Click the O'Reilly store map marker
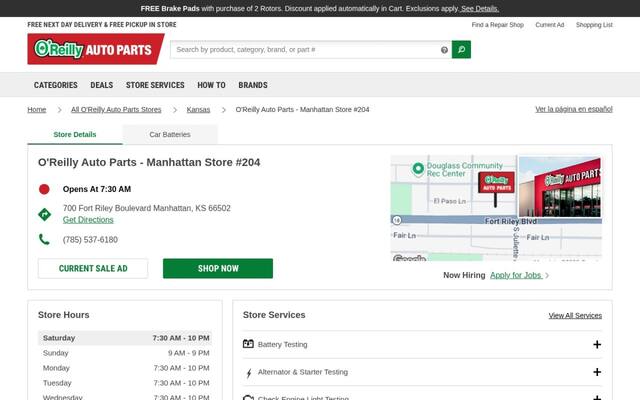This screenshot has width=640, height=400. click(496, 188)
